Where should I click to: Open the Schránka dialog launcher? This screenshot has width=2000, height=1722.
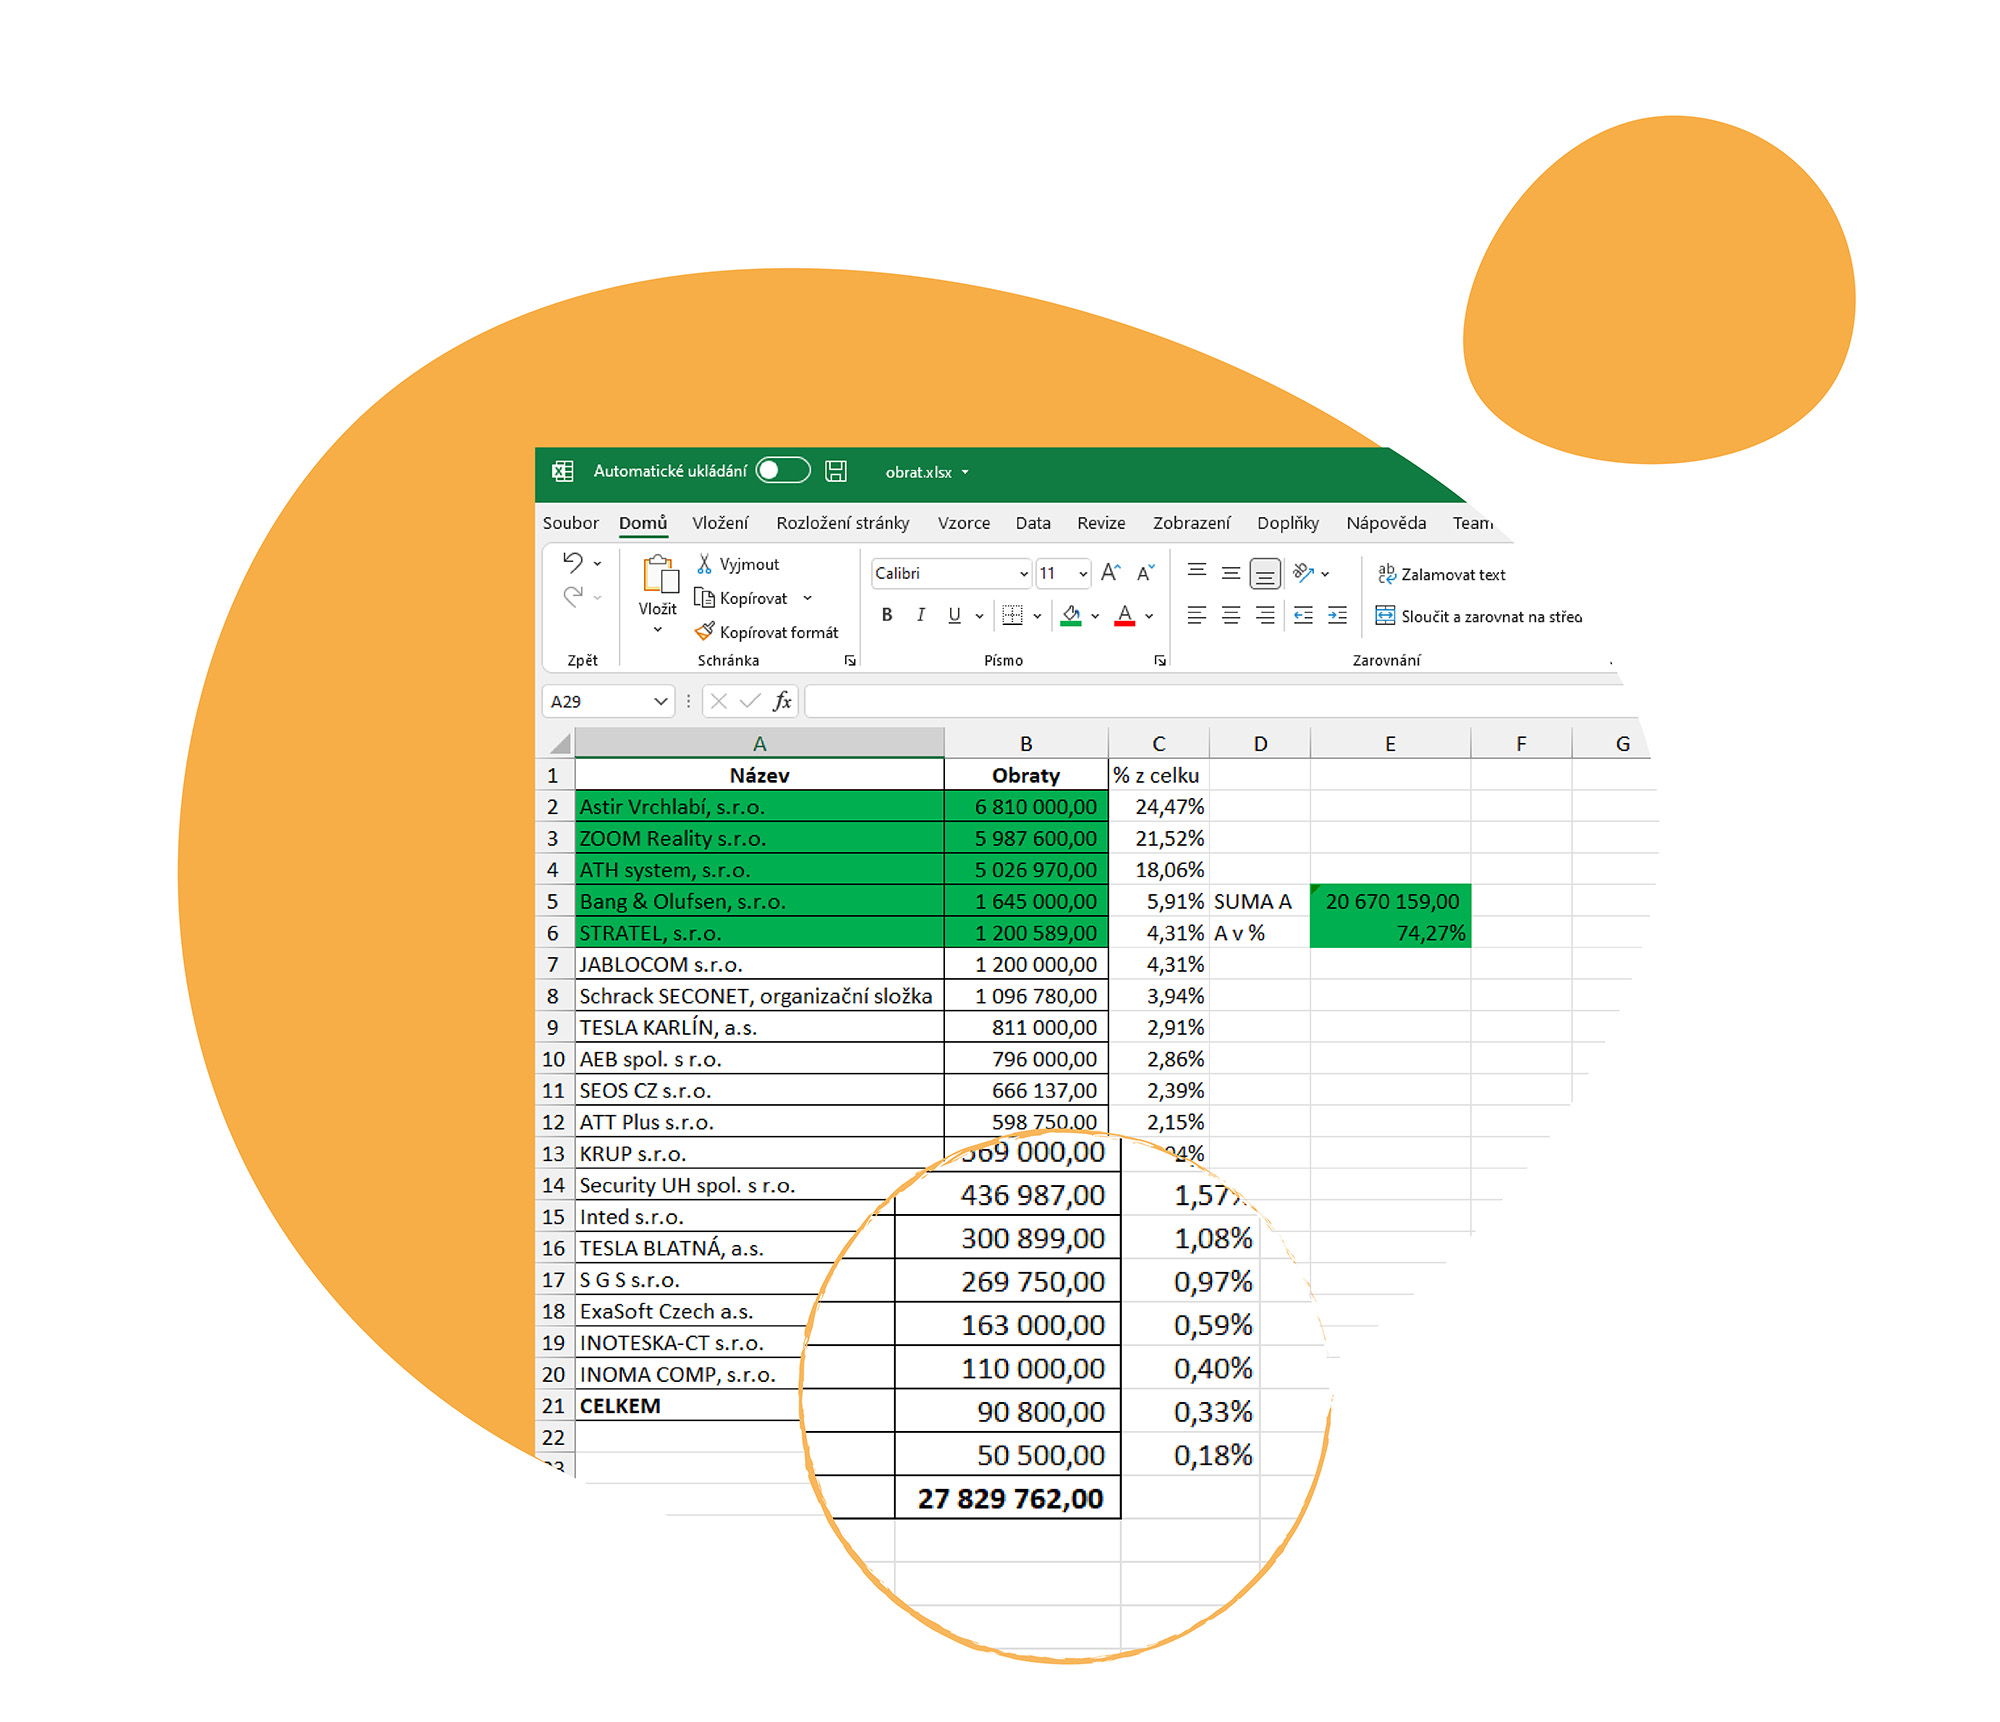(x=850, y=661)
